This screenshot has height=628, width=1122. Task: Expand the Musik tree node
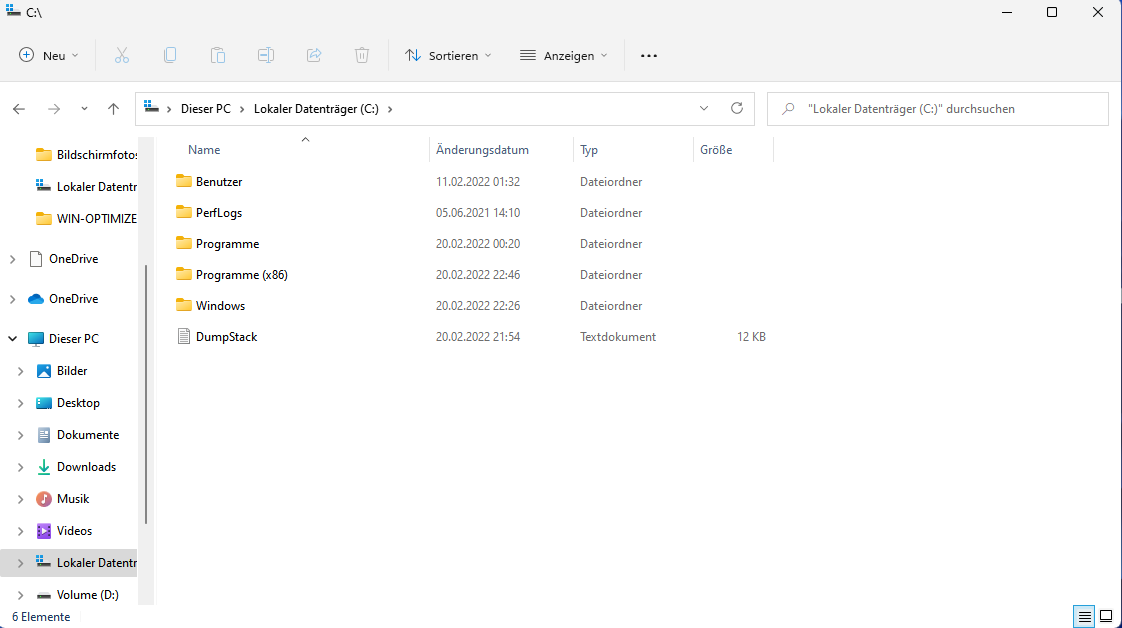[x=20, y=499]
